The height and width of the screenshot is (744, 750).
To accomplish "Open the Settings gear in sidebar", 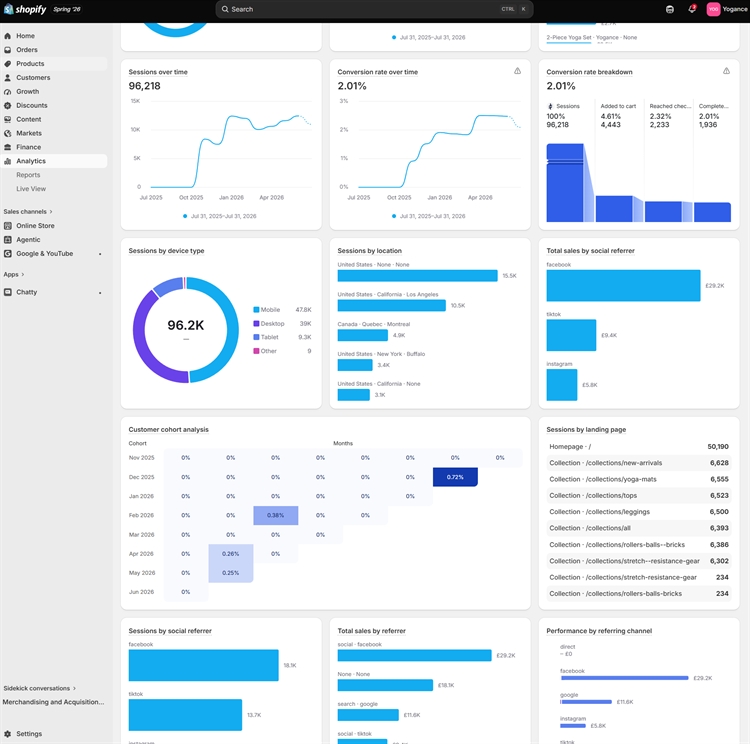I will coord(8,733).
